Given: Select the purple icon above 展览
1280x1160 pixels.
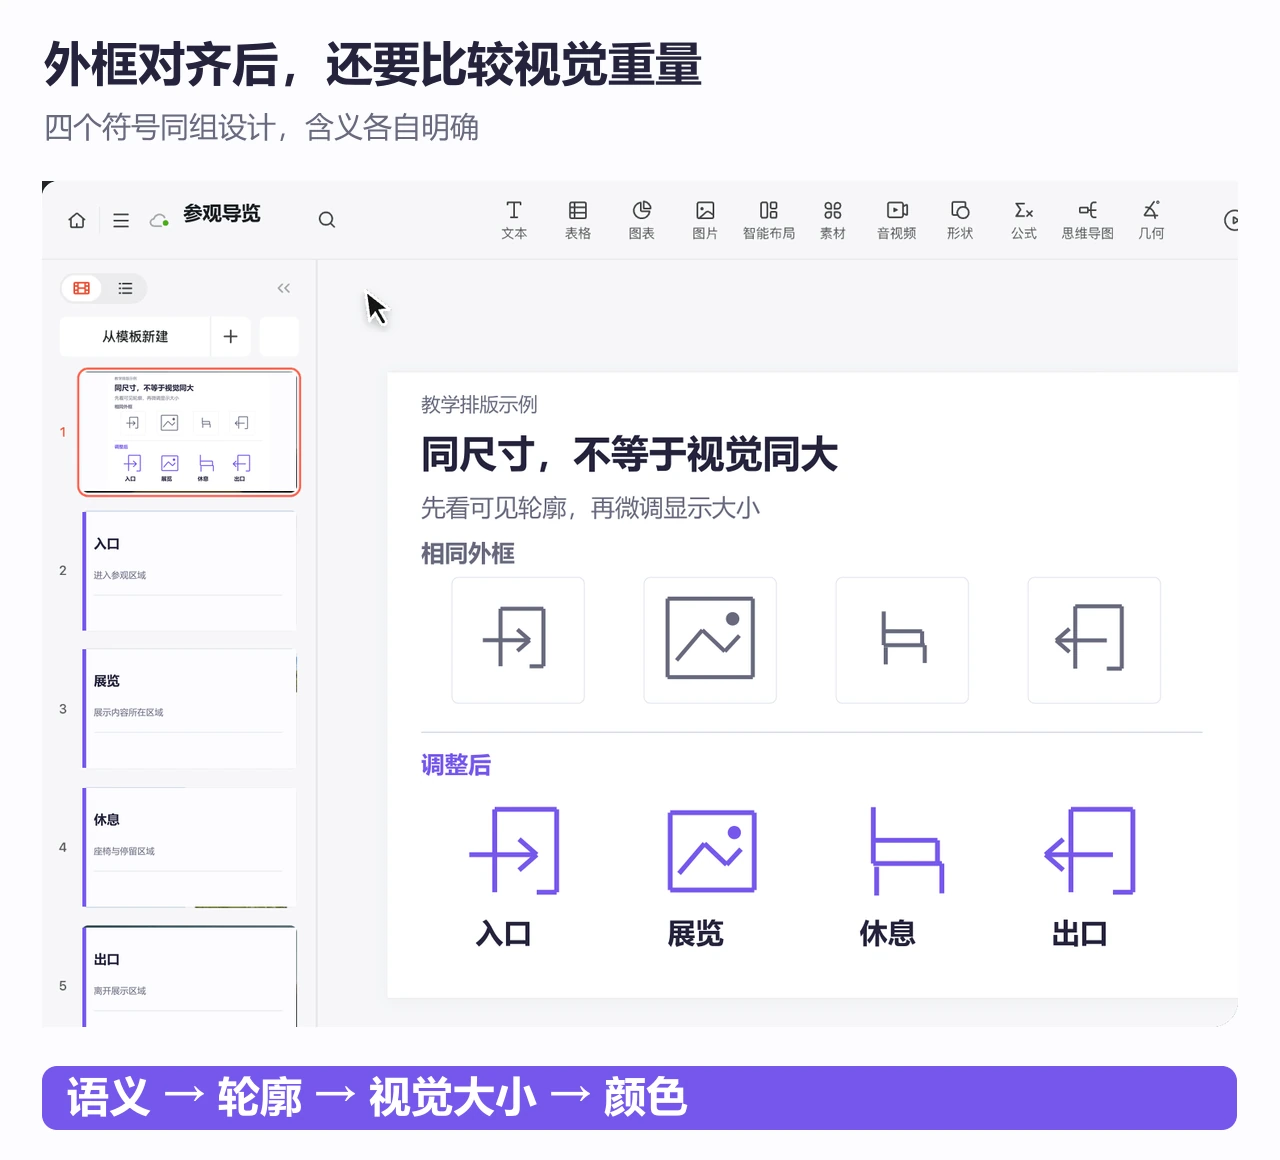Looking at the screenshot, I should coord(712,851).
